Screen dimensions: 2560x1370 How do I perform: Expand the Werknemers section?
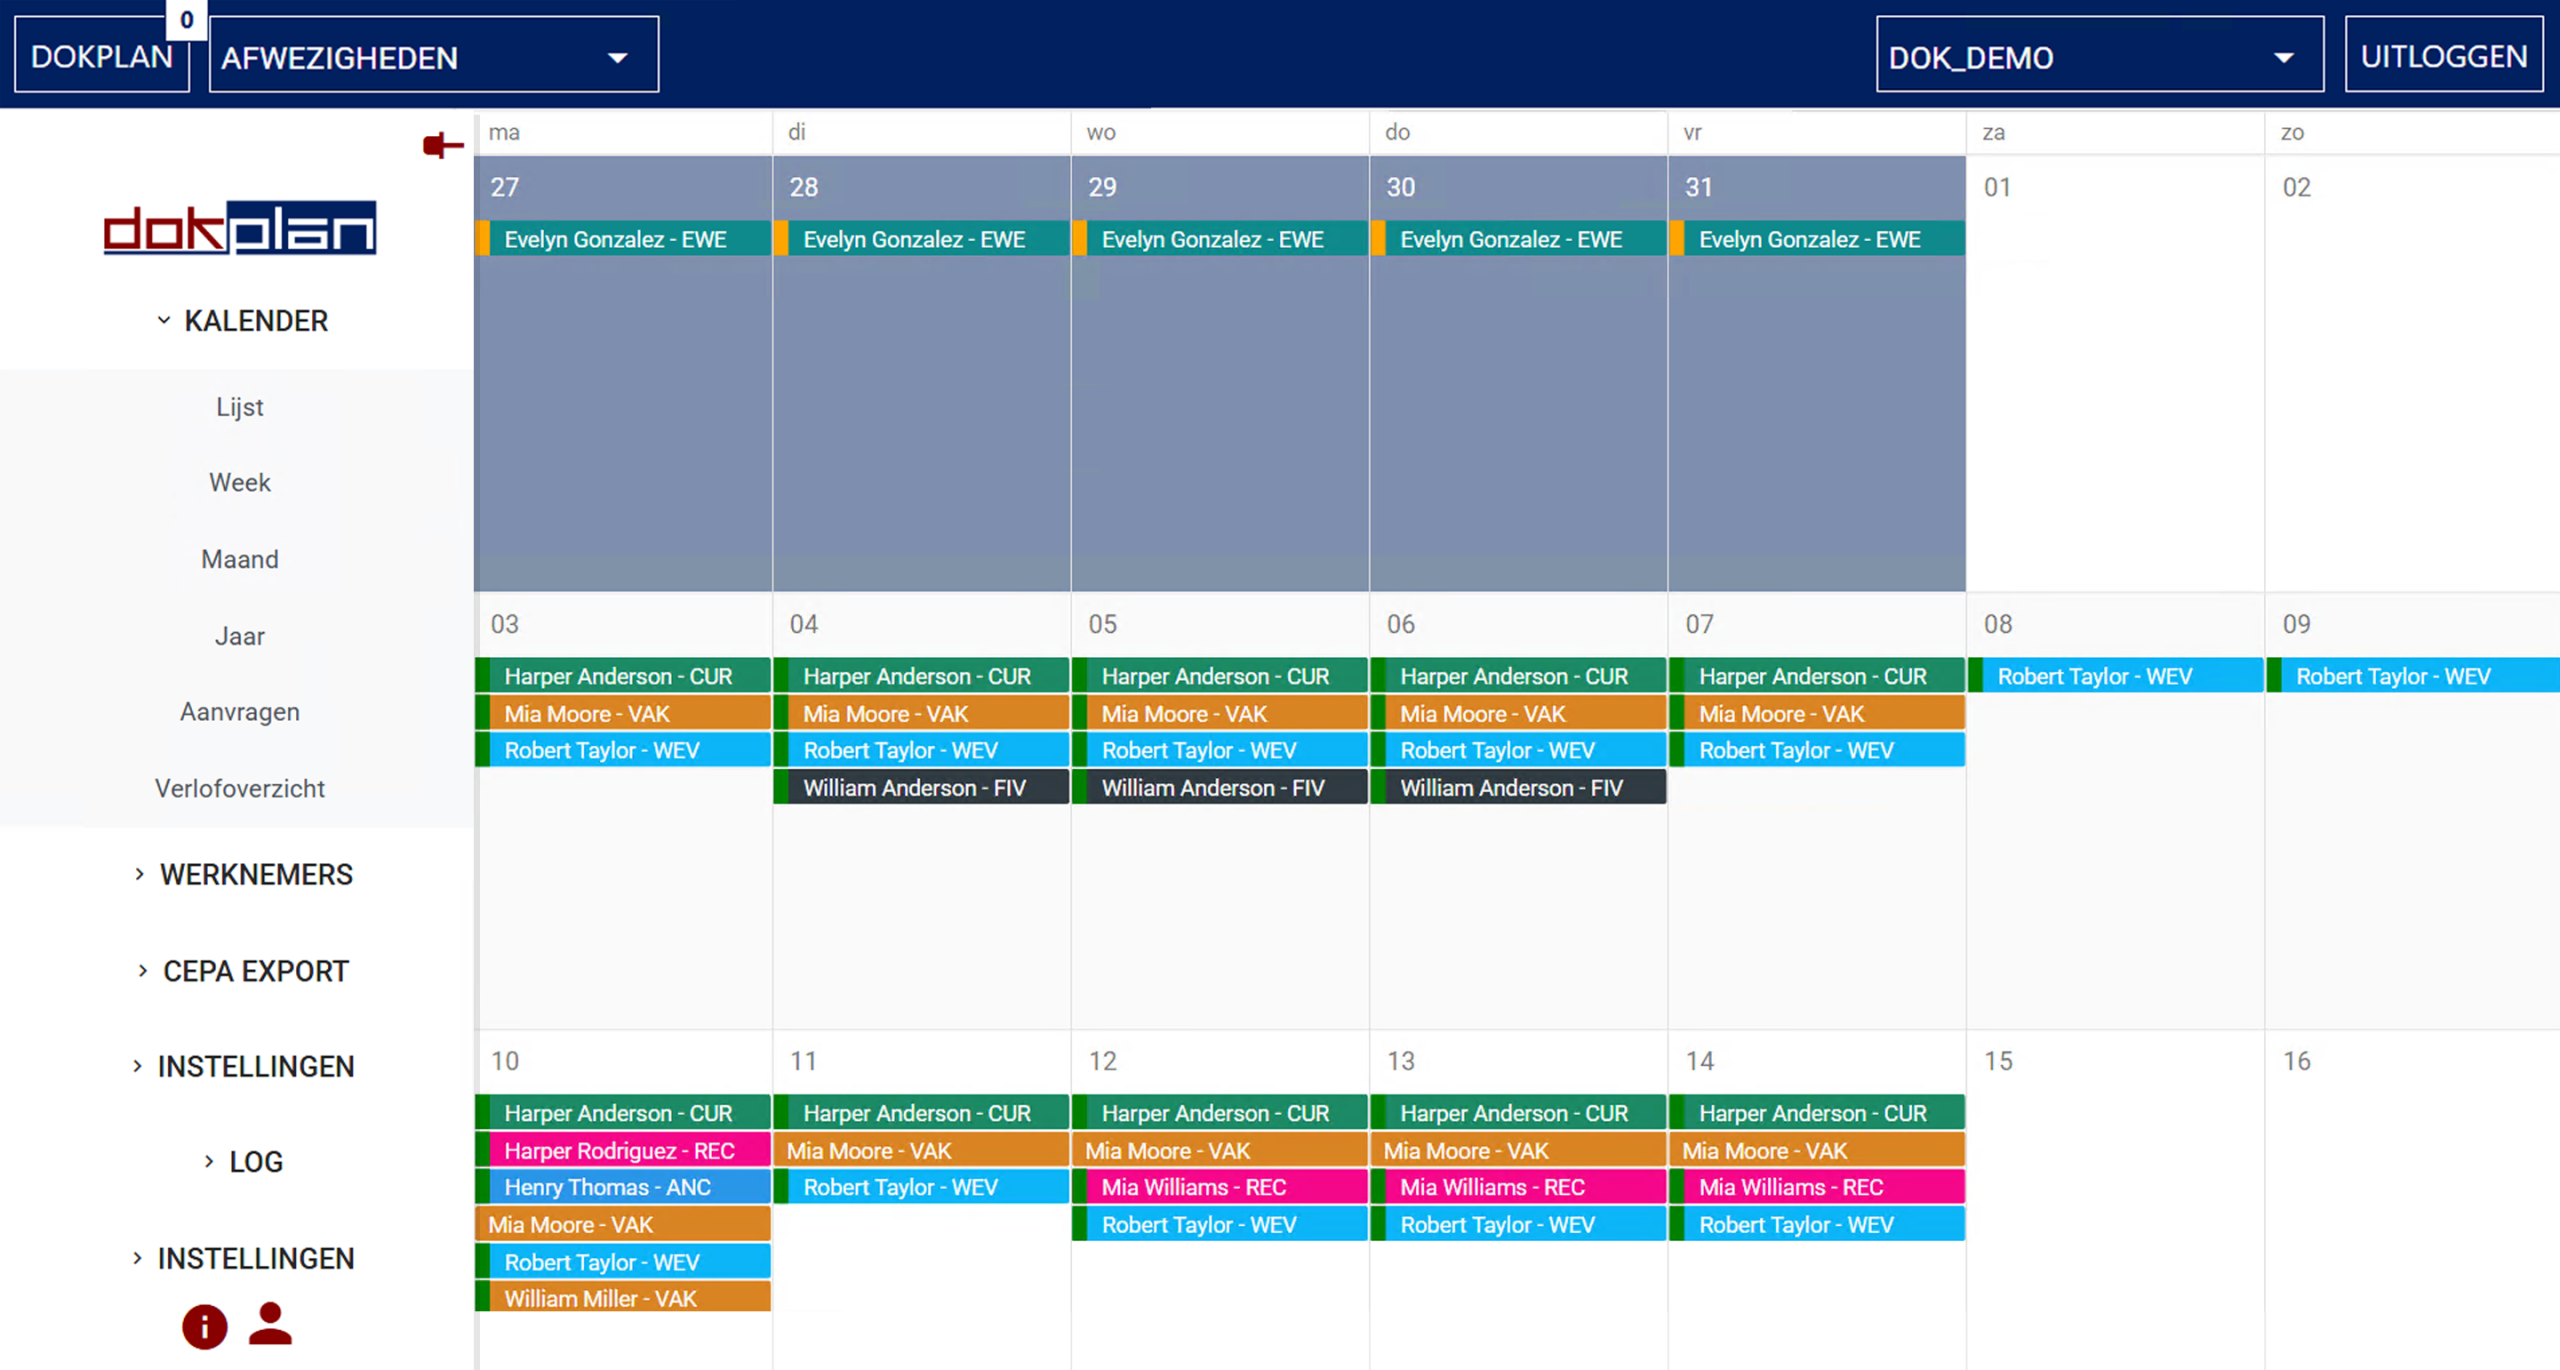point(244,875)
